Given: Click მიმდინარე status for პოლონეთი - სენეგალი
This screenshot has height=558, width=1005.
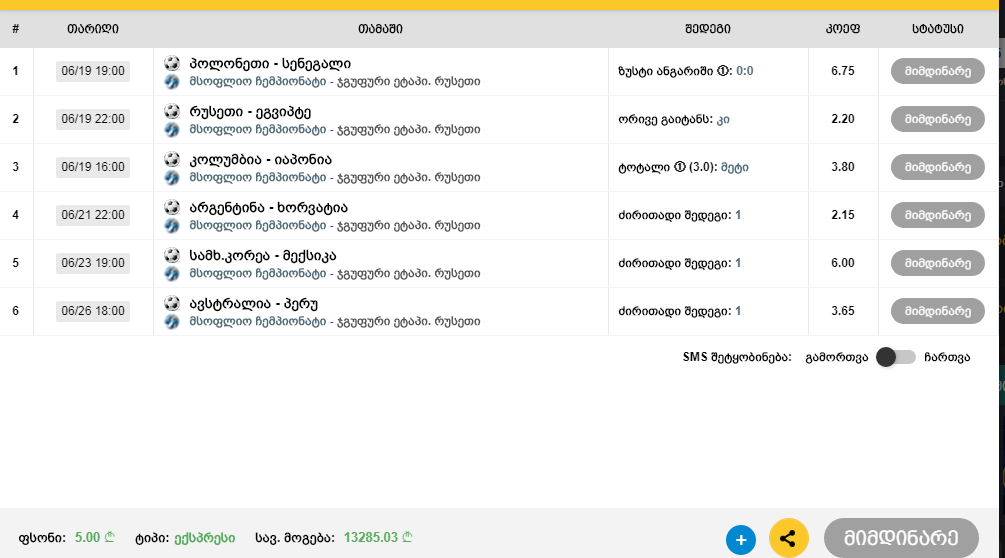Looking at the screenshot, I should pos(938,71).
